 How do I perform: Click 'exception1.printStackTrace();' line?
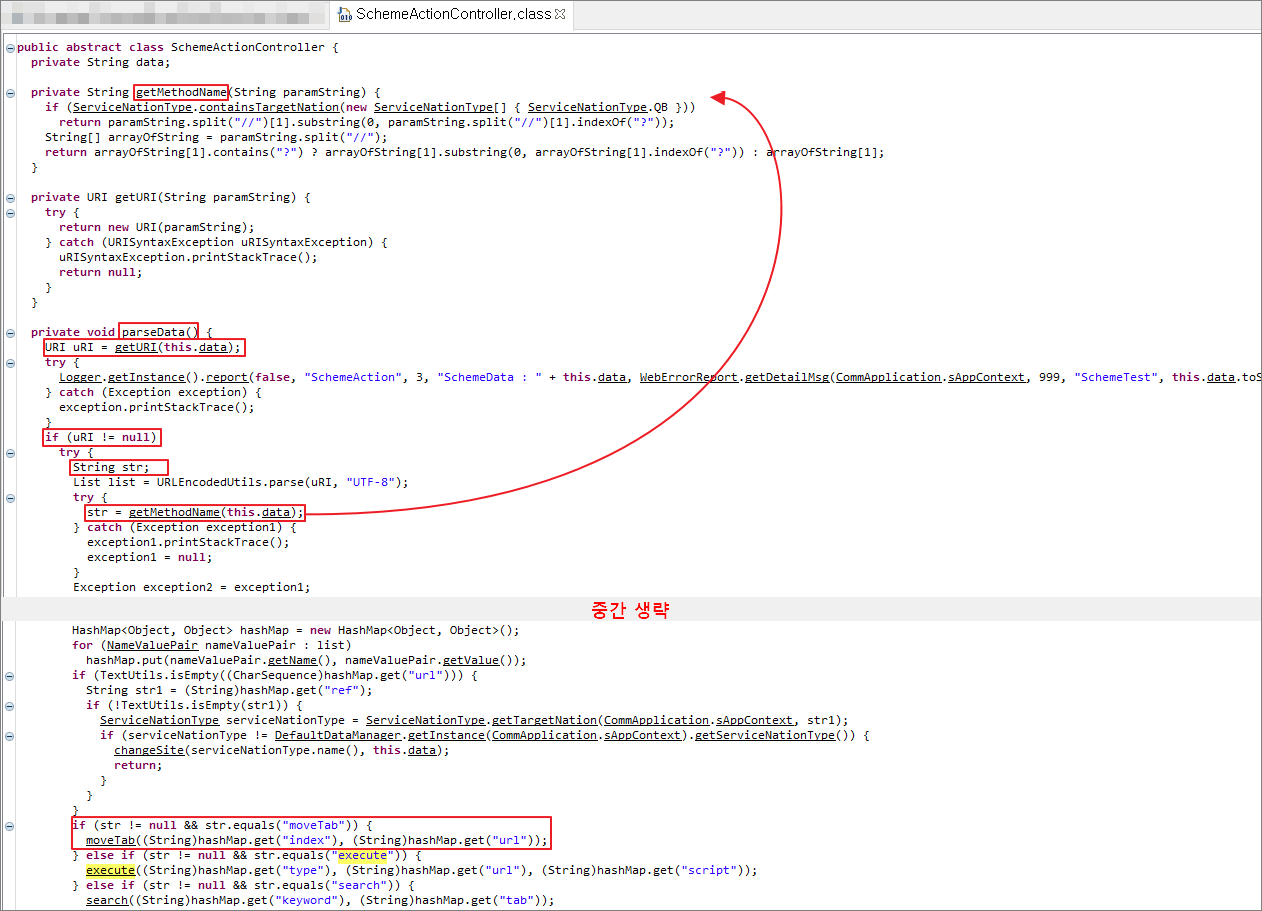point(188,542)
